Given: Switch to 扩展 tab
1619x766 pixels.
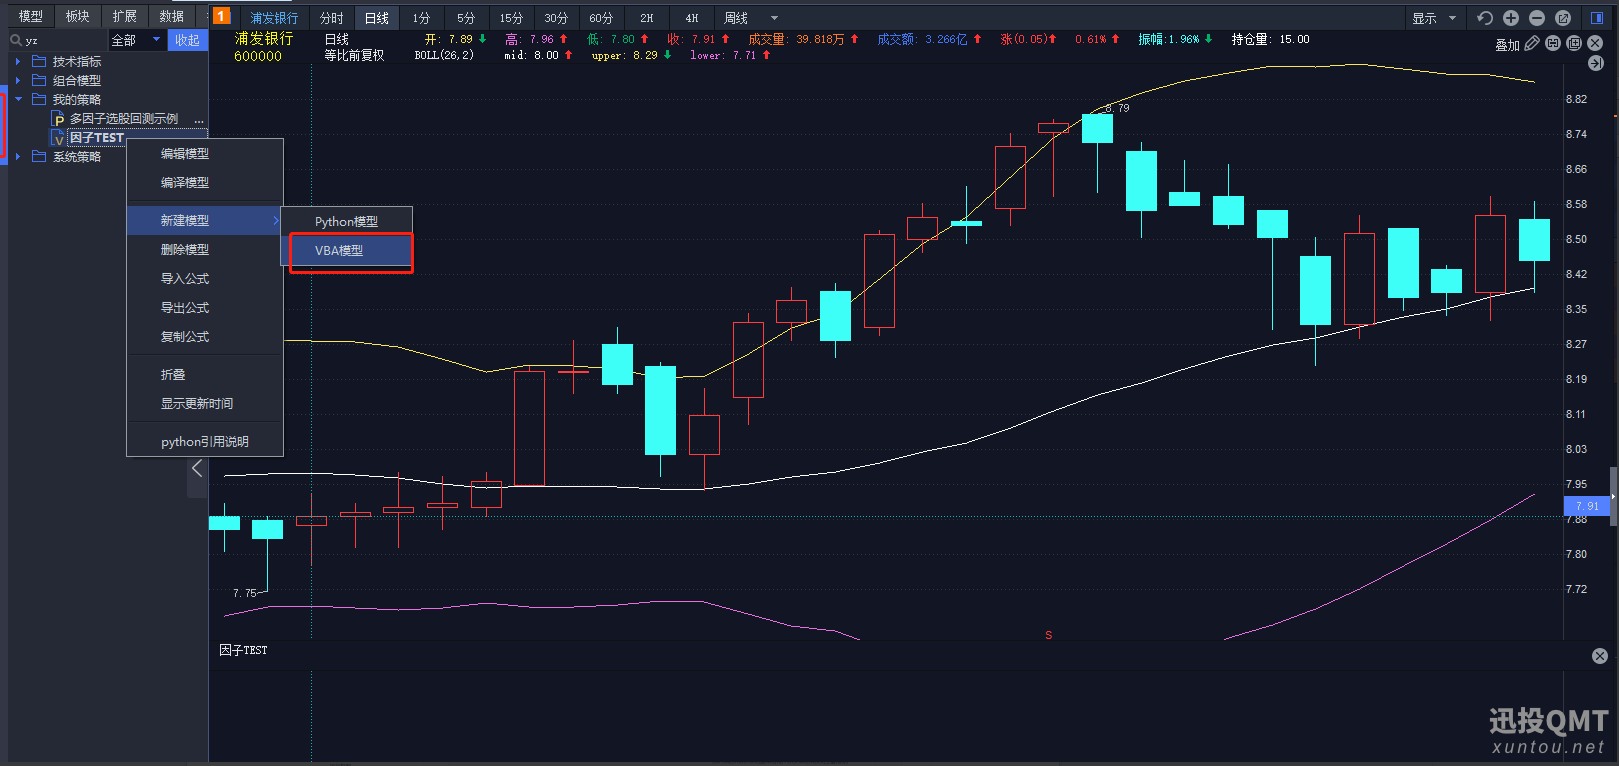Looking at the screenshot, I should 124,16.
